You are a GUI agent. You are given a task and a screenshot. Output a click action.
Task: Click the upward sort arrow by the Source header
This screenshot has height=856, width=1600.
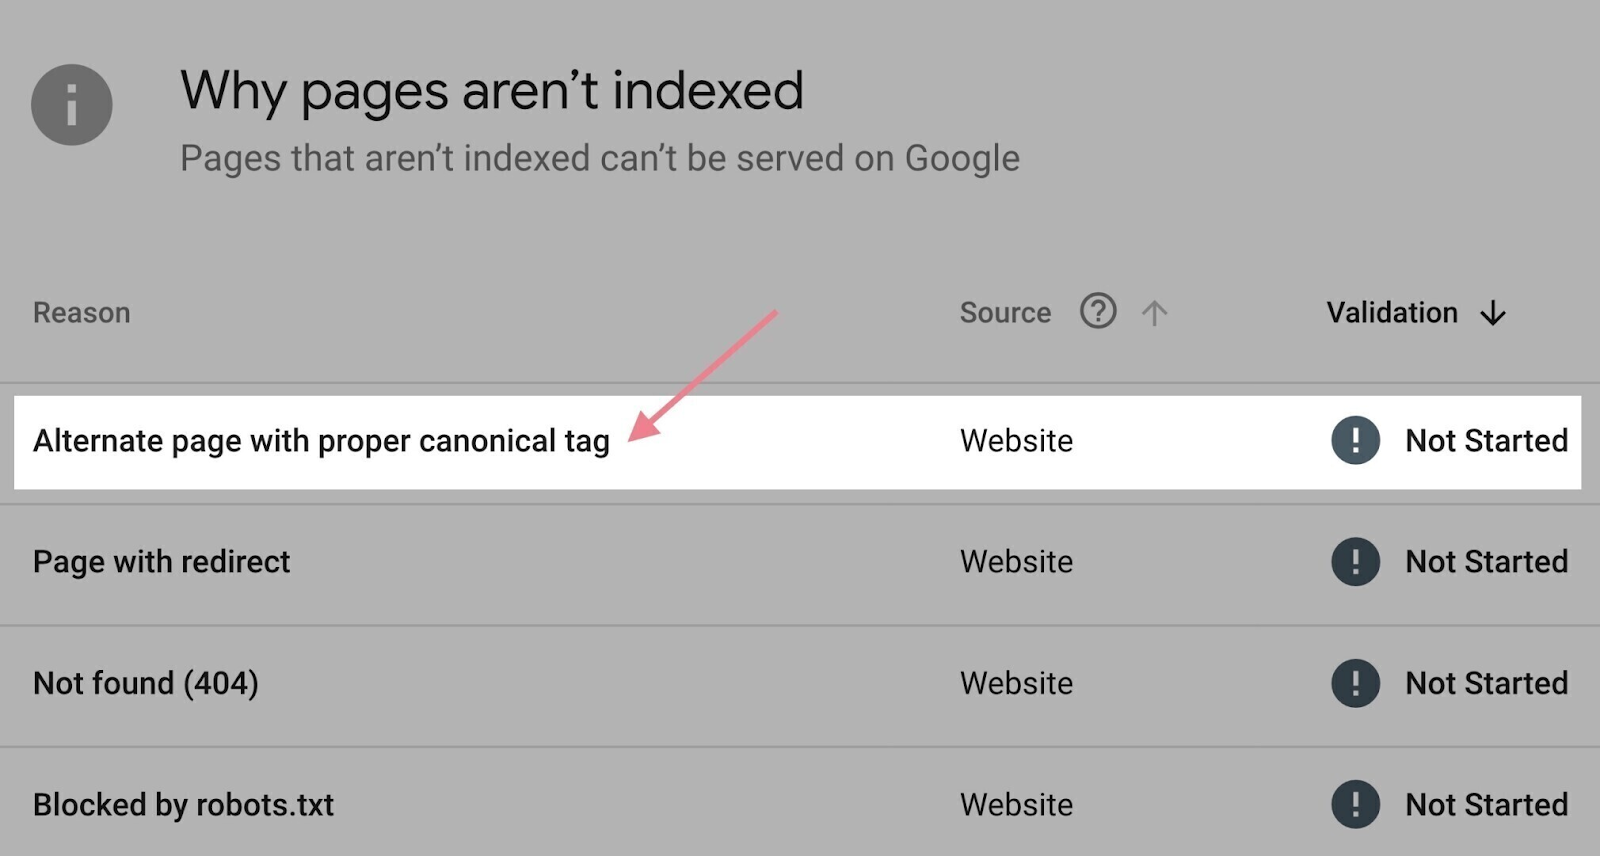tap(1155, 312)
